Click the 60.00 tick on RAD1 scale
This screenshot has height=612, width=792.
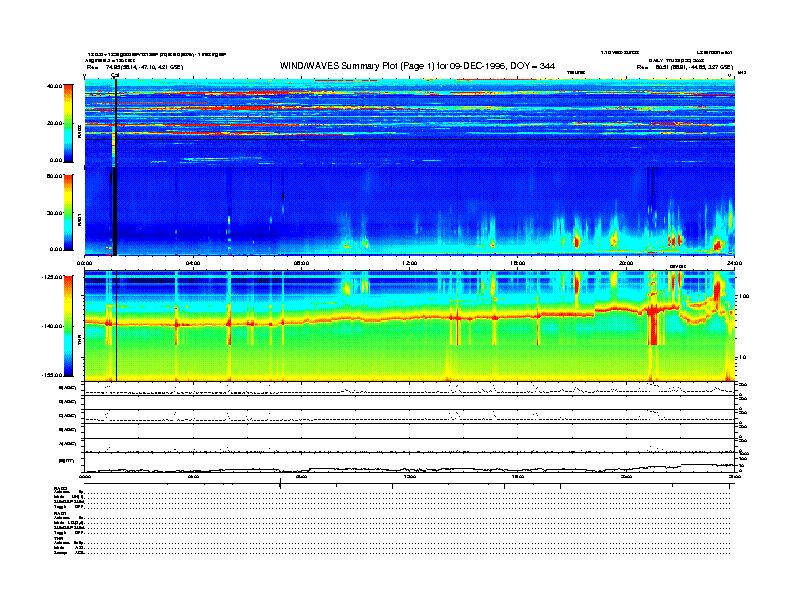(54, 176)
